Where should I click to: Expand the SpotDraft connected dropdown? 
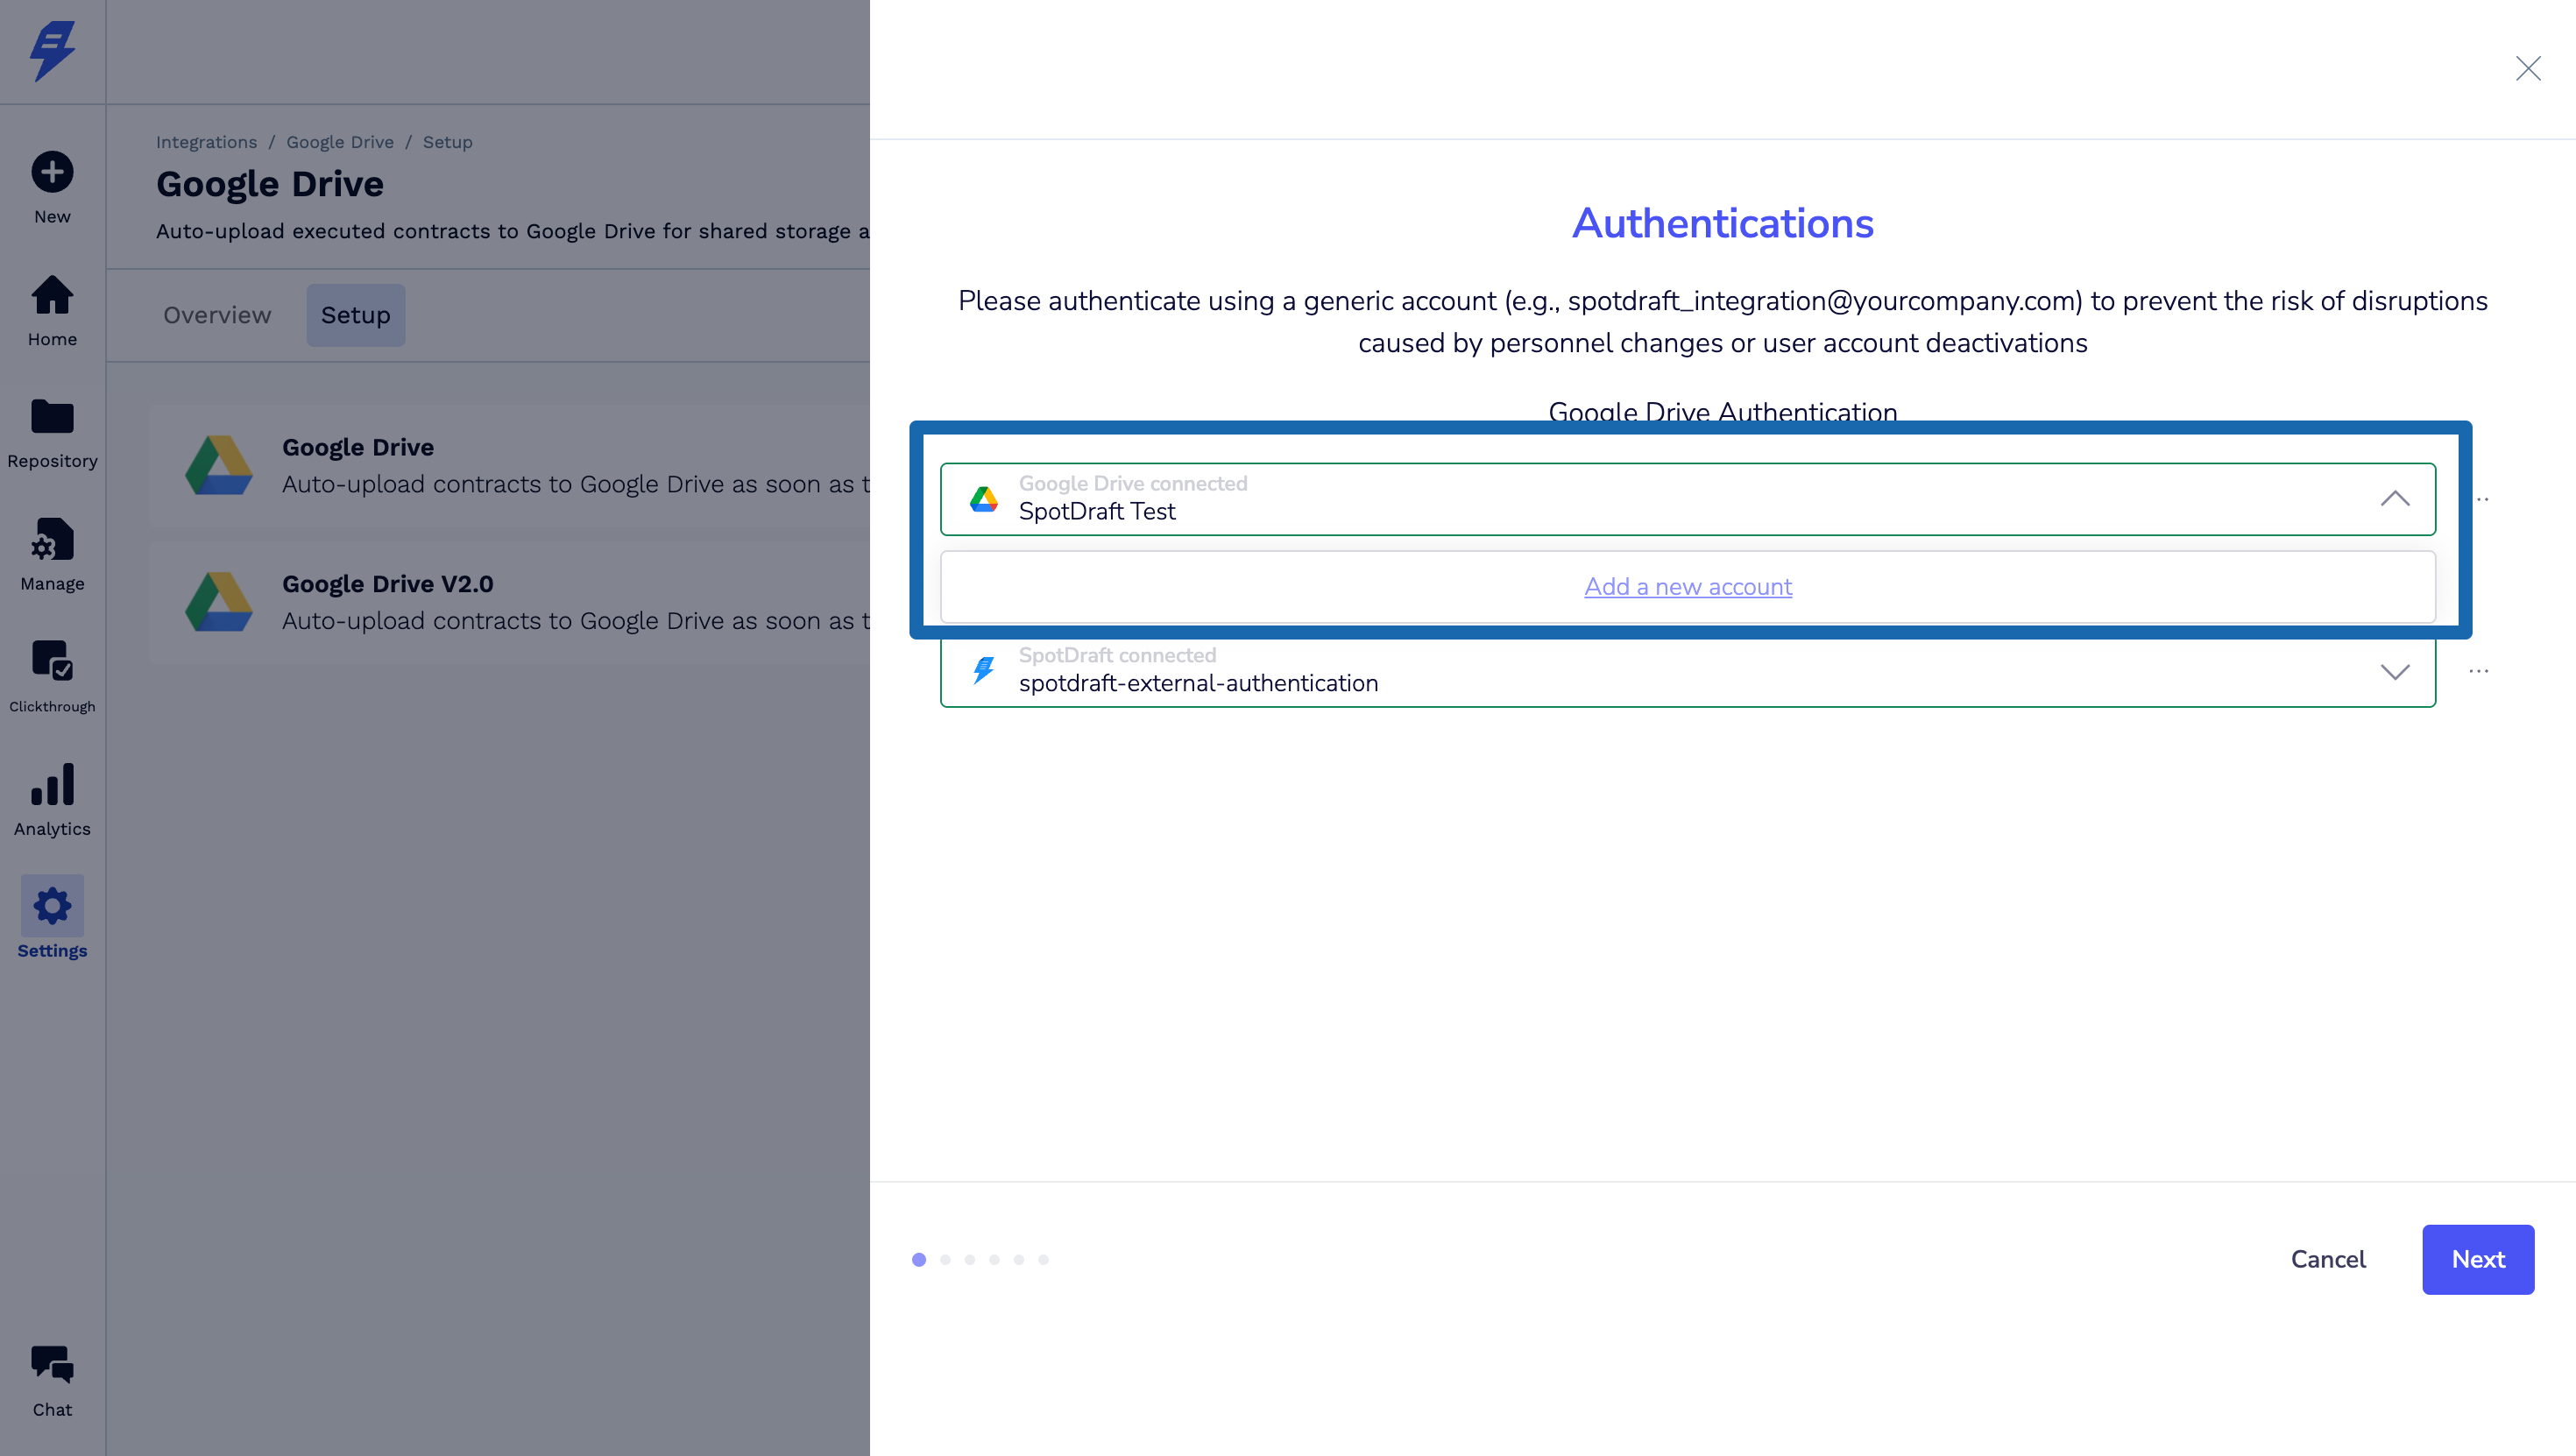2394,672
